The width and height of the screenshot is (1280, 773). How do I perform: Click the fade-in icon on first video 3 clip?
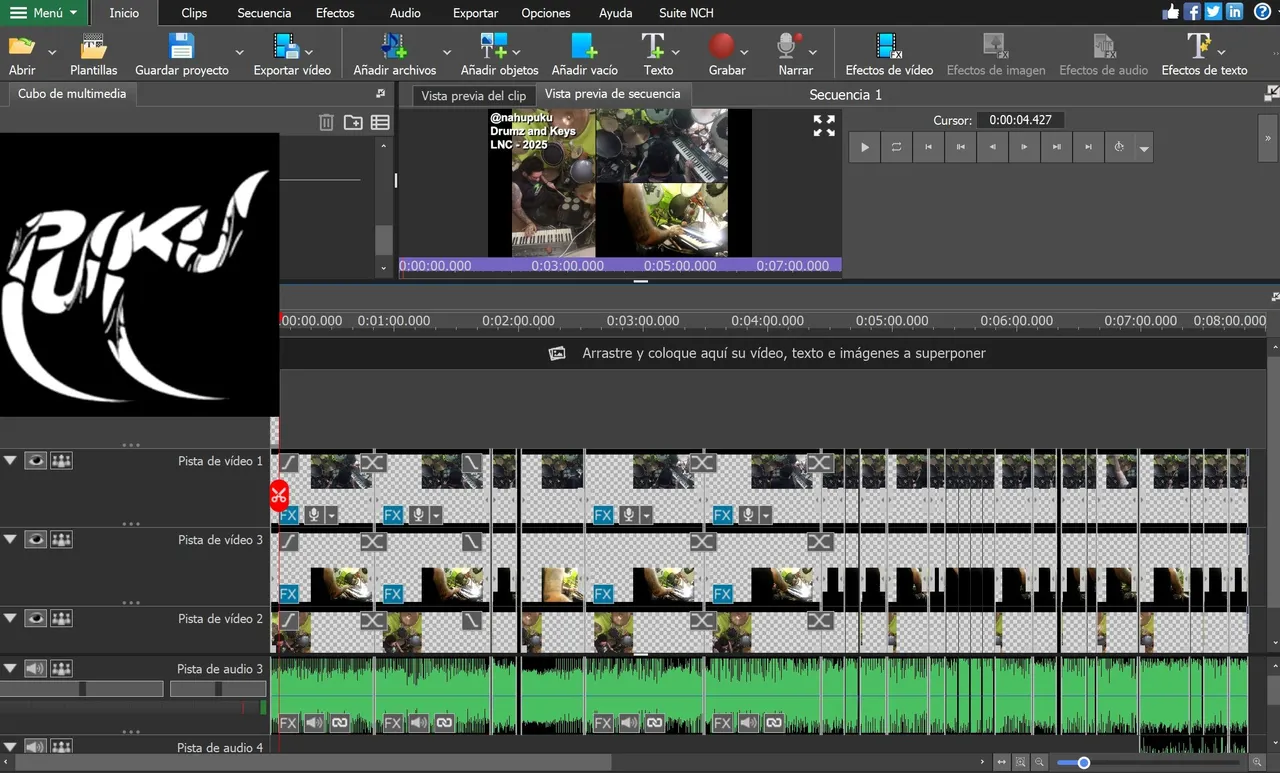tap(289, 541)
